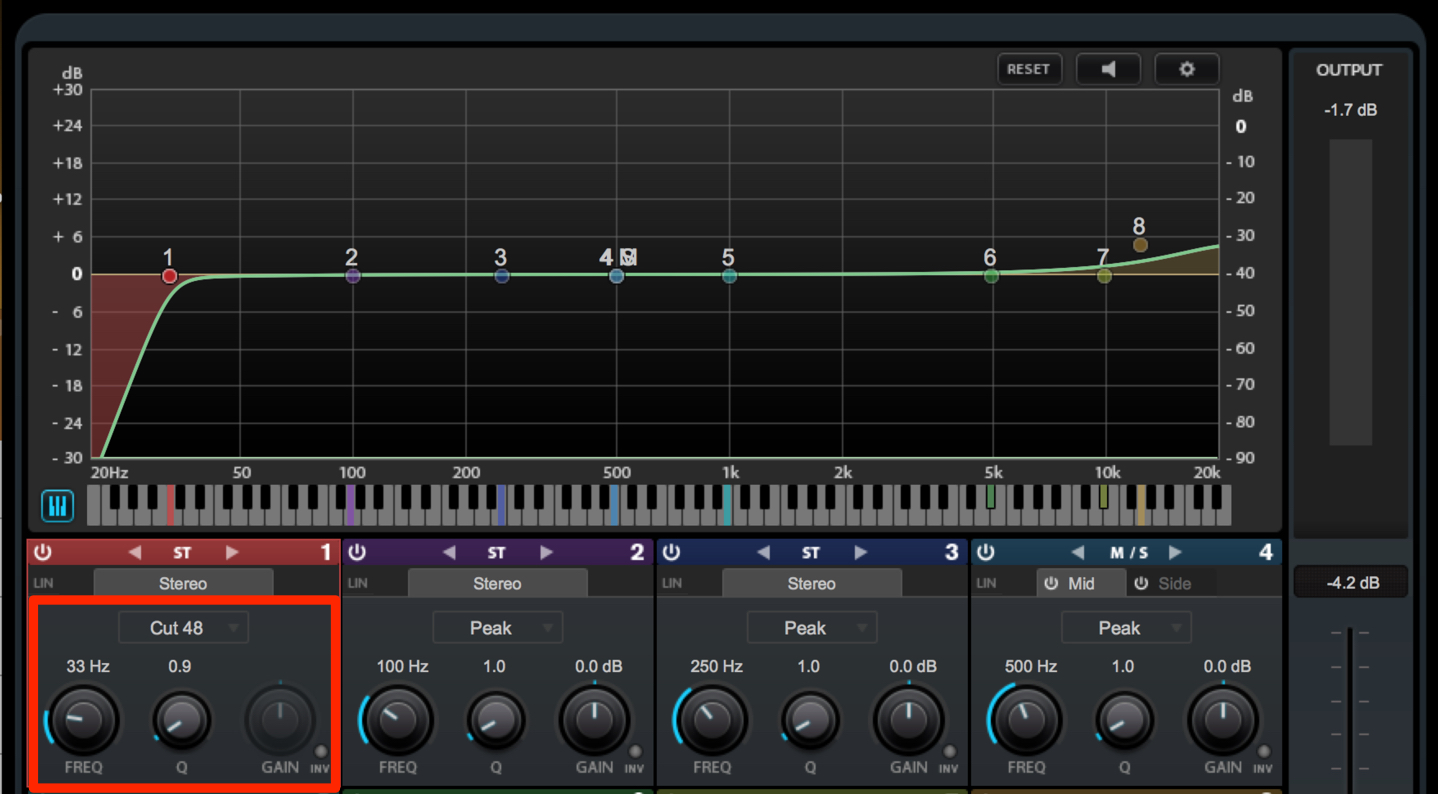Click the -4.2 dB output value field
This screenshot has height=794, width=1438.
click(1351, 583)
